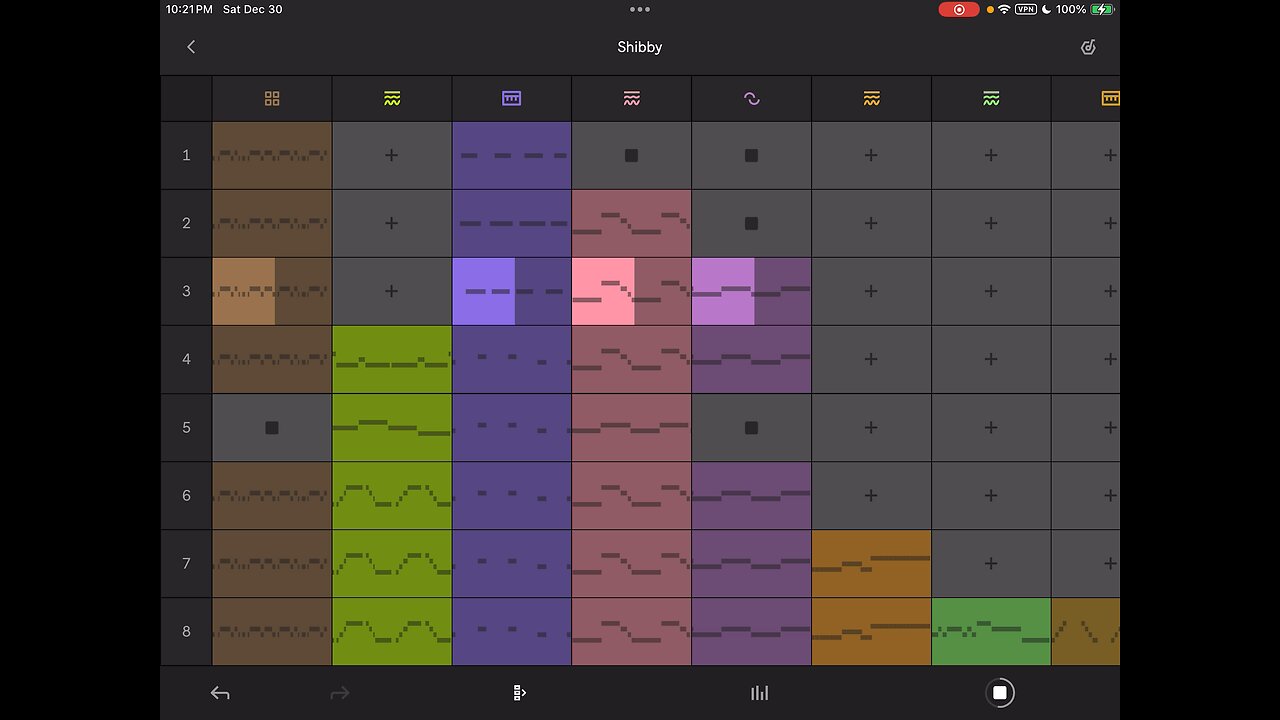Select the violet wave loop track header
This screenshot has height=720, width=1280.
coord(752,98)
